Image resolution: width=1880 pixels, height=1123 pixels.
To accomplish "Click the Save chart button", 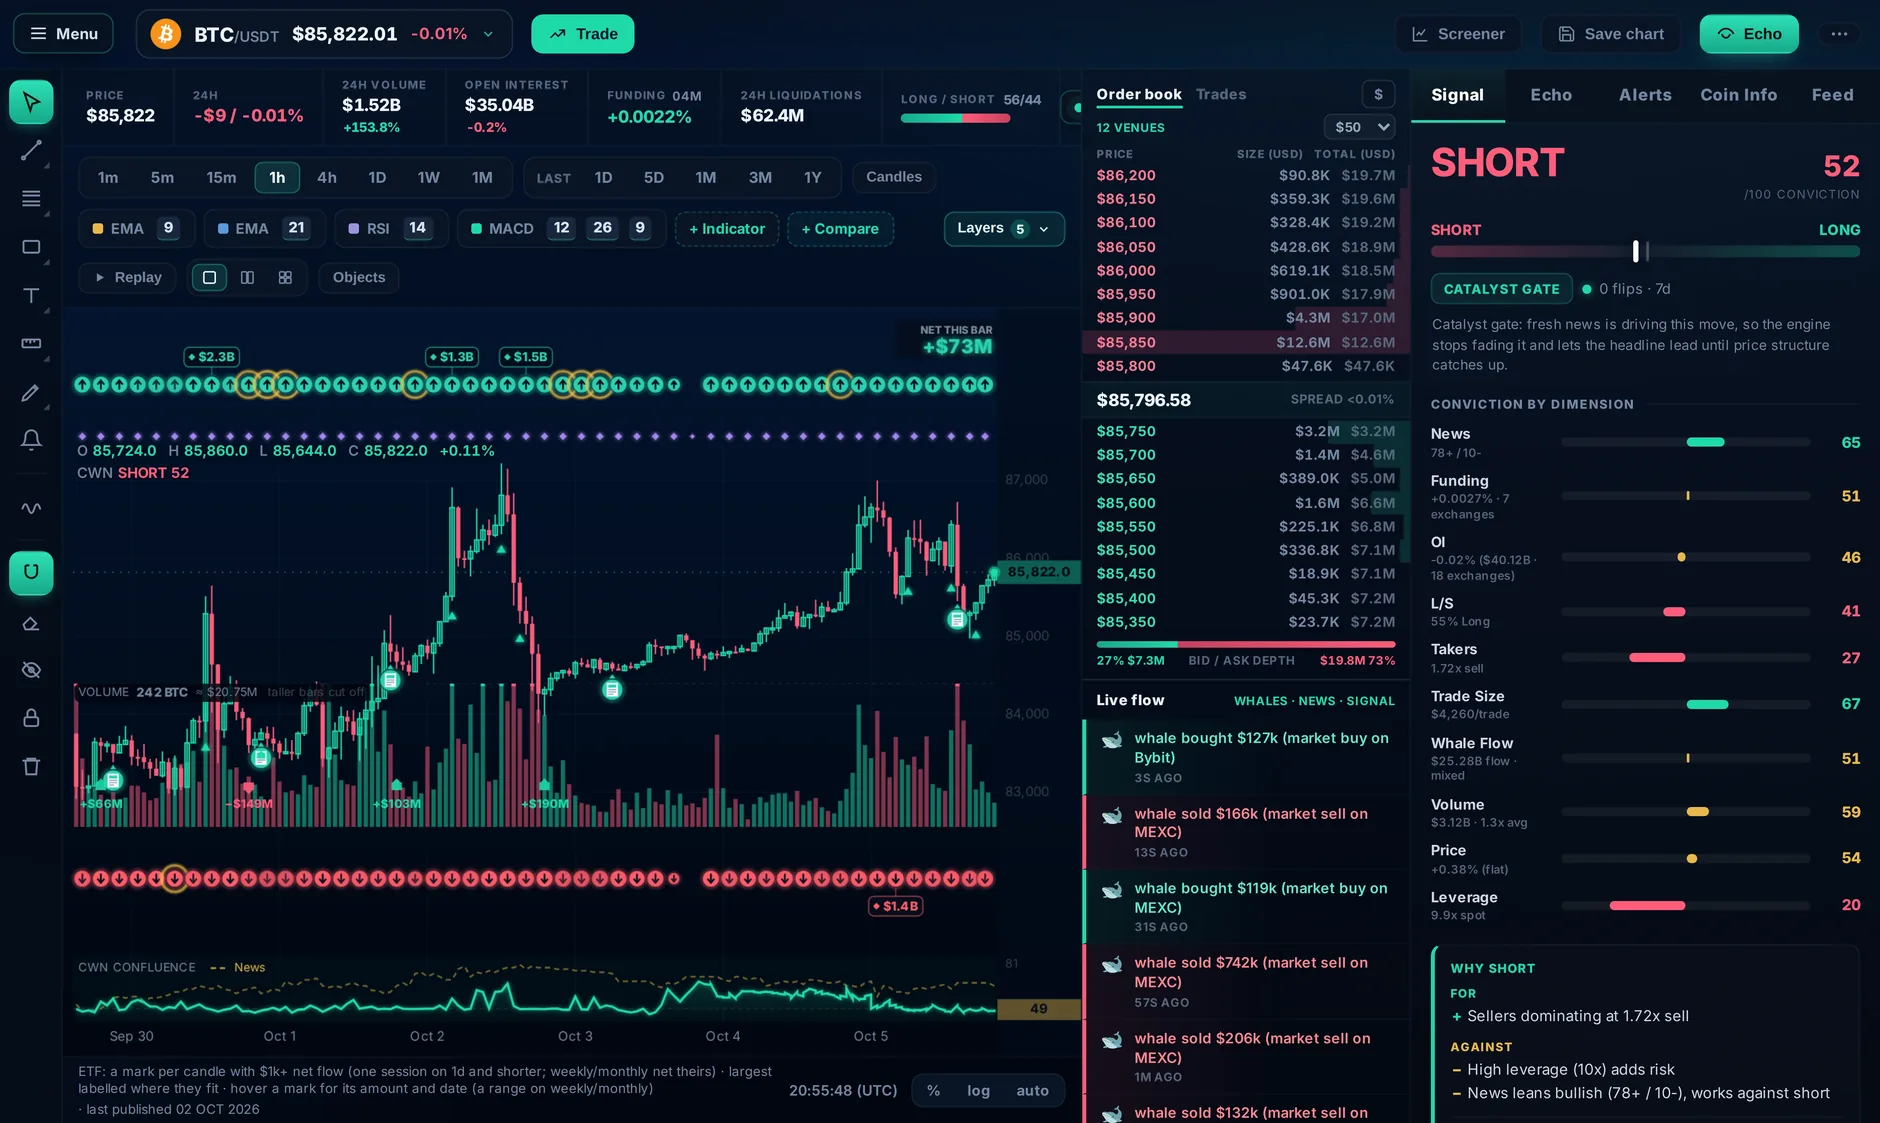I will click(1610, 34).
